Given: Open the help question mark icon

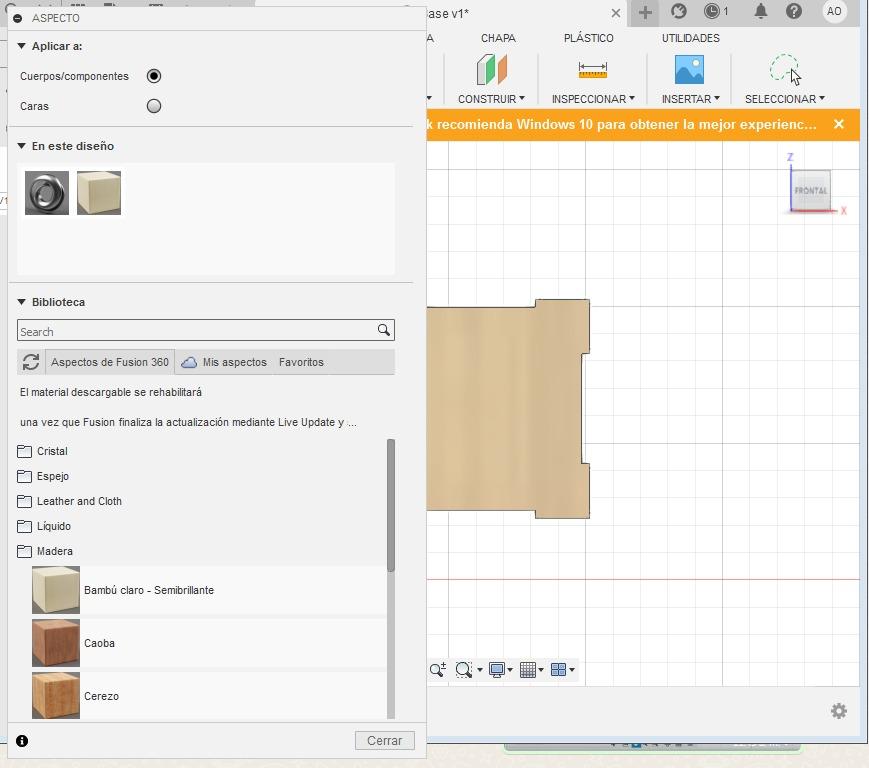Looking at the screenshot, I should point(793,12).
